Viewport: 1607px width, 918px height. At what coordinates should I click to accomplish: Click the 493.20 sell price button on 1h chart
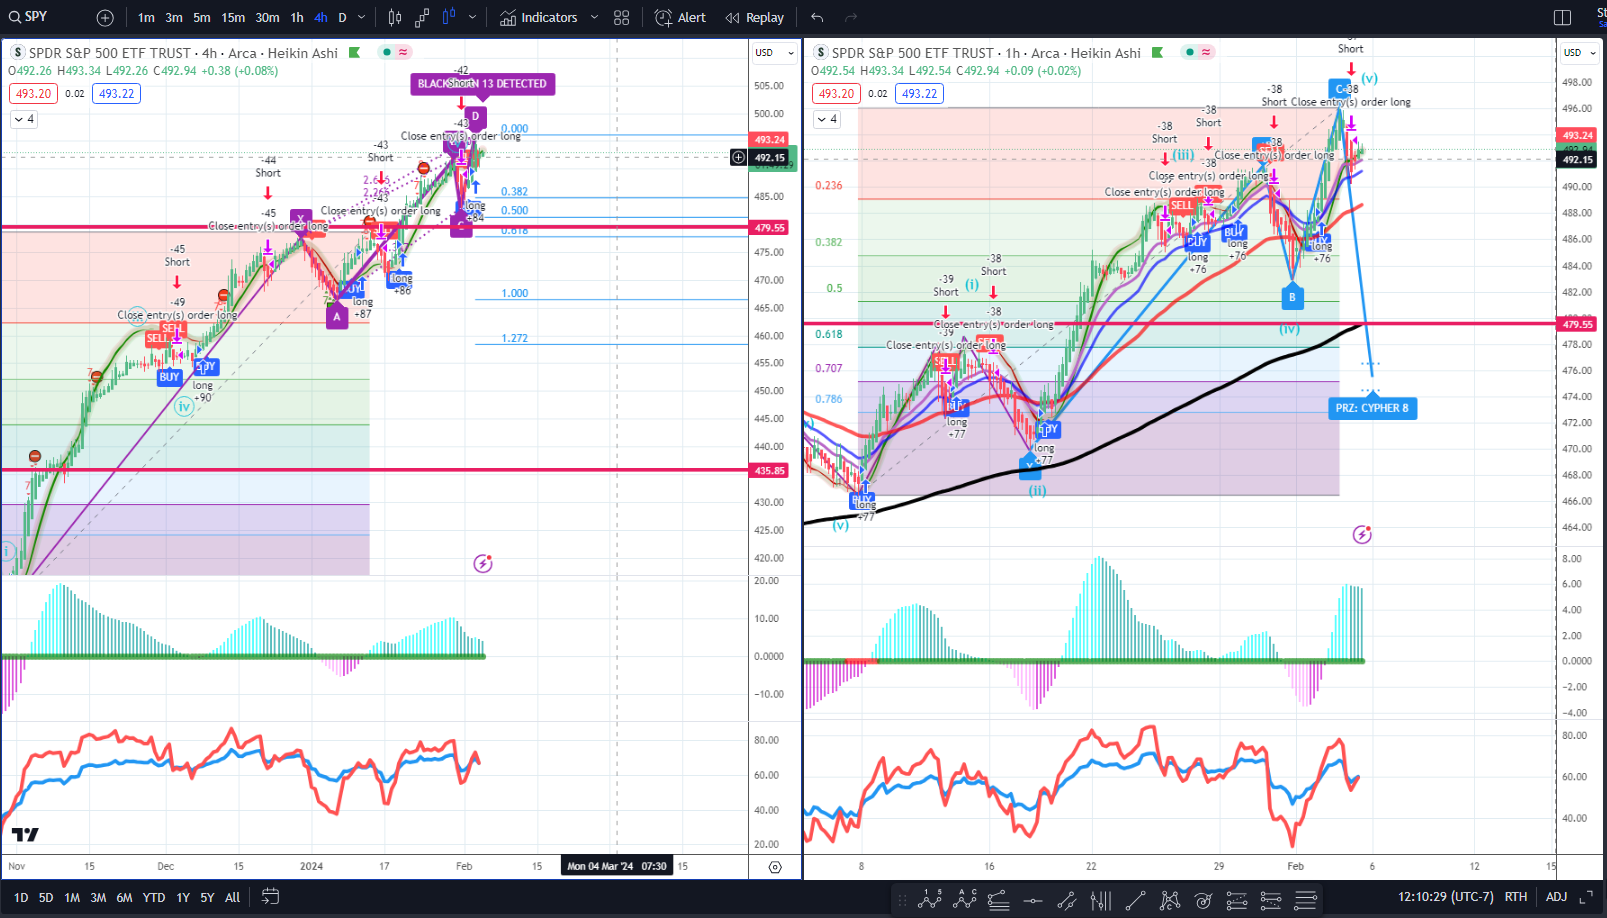tap(836, 94)
